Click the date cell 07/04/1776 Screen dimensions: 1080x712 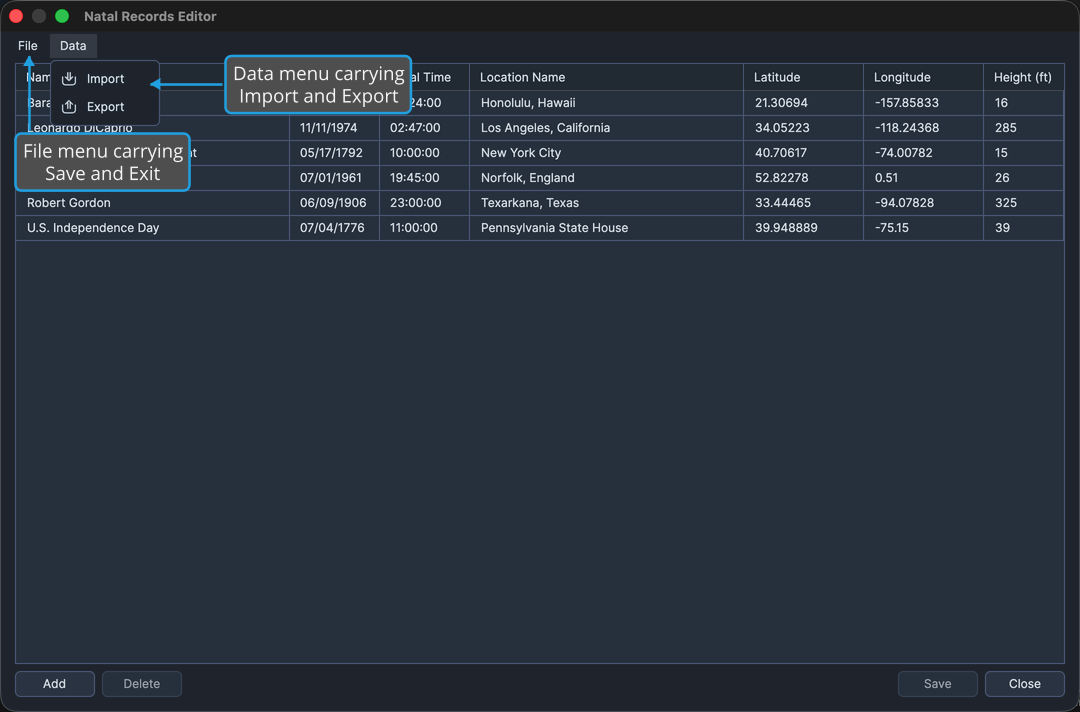334,228
